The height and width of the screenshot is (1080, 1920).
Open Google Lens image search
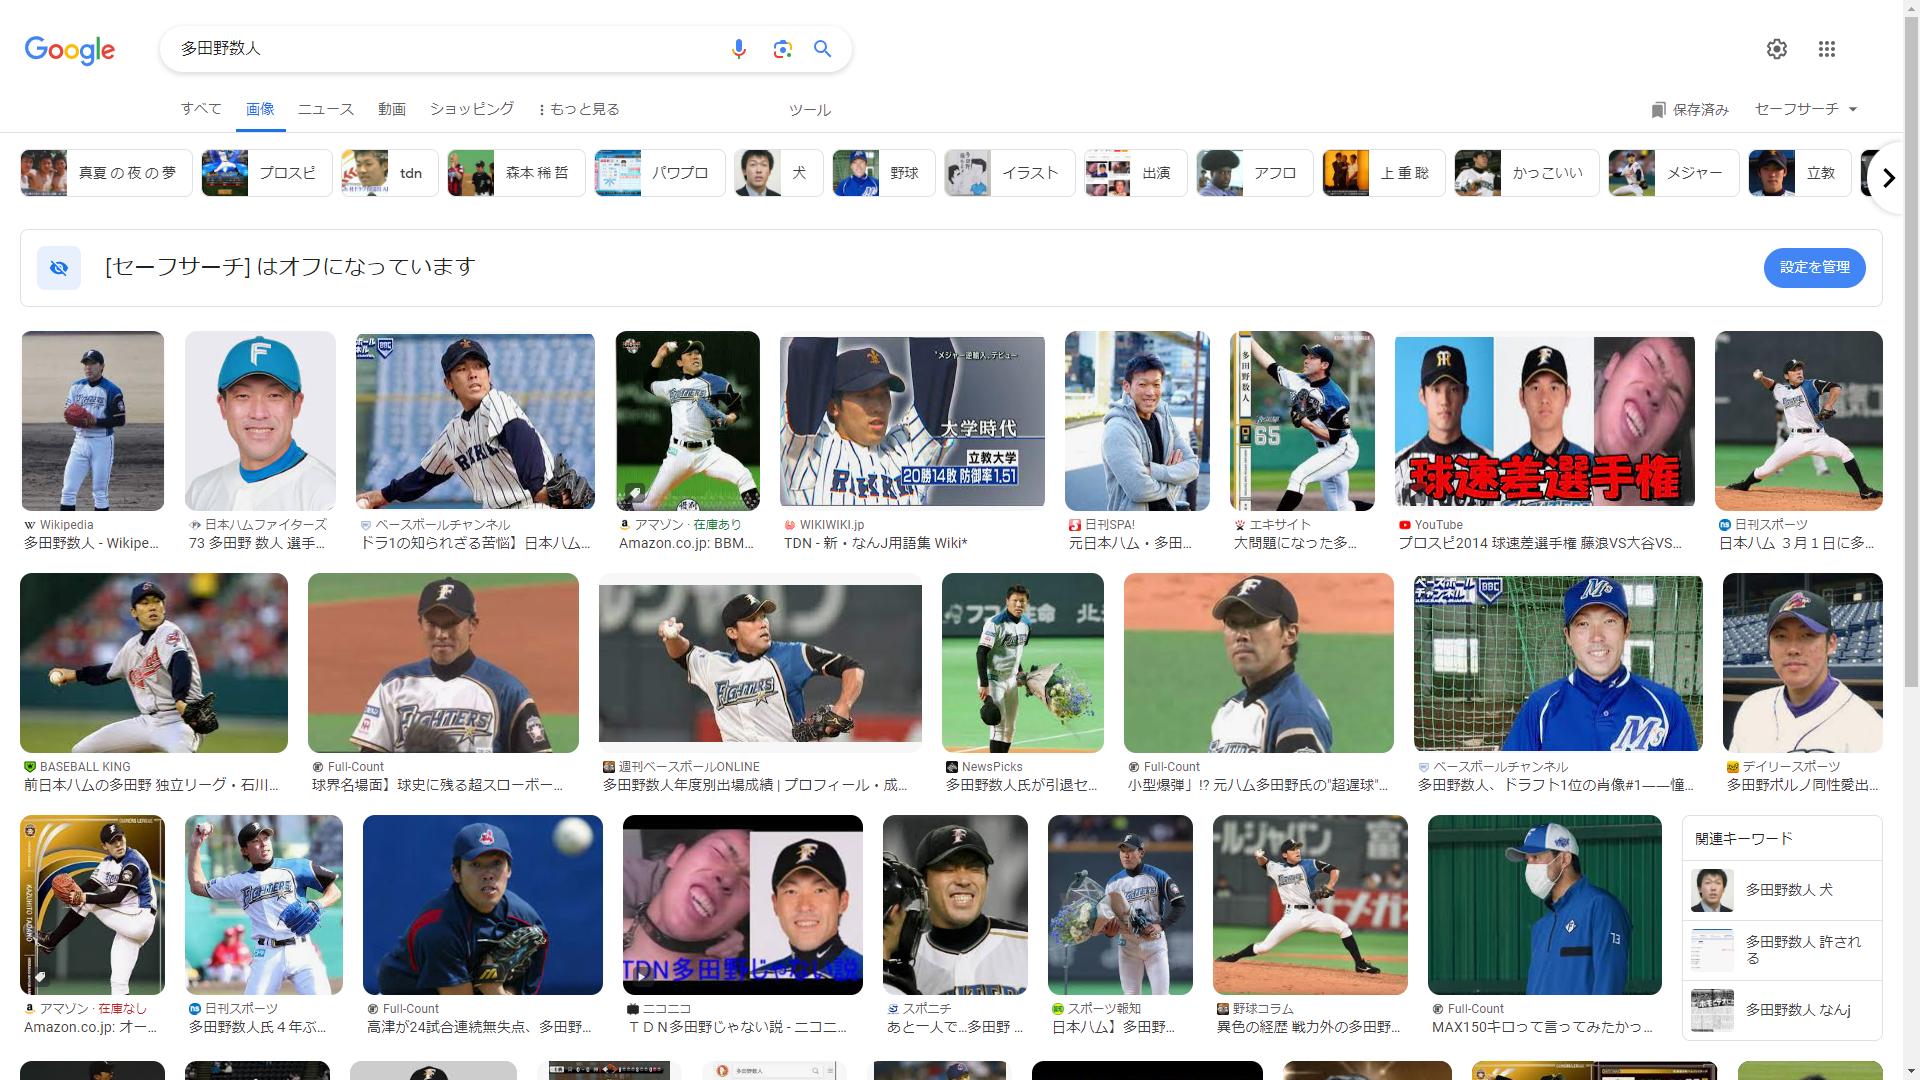782,49
